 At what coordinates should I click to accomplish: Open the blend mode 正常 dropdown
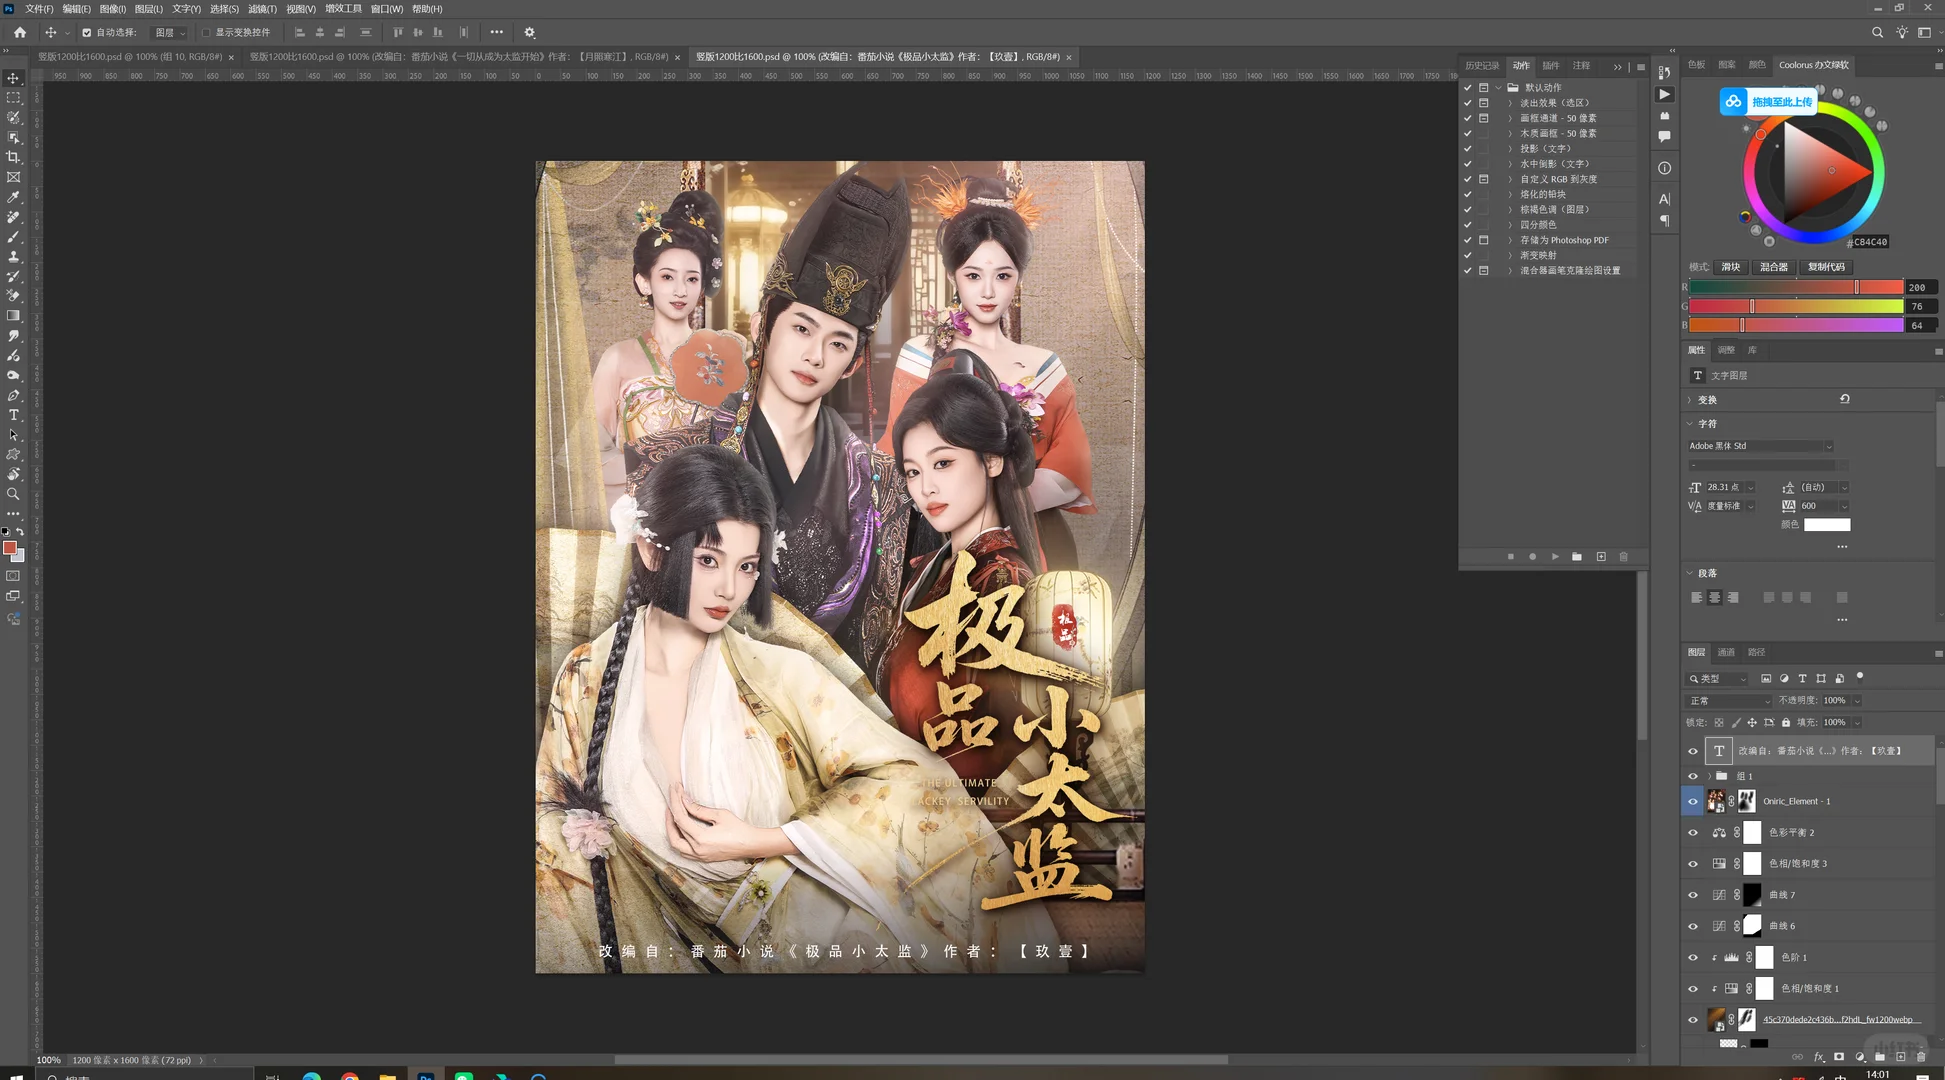click(1730, 700)
